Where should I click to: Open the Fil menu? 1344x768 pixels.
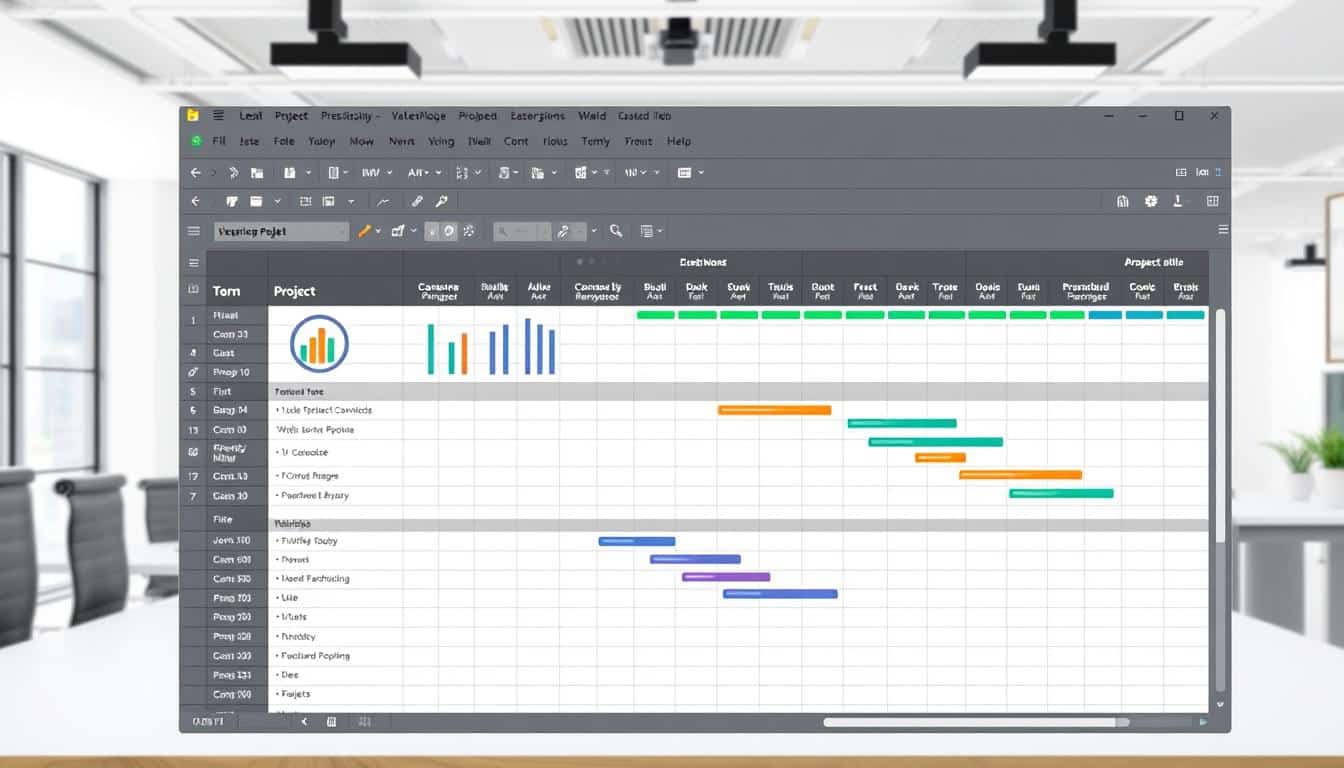(x=219, y=142)
